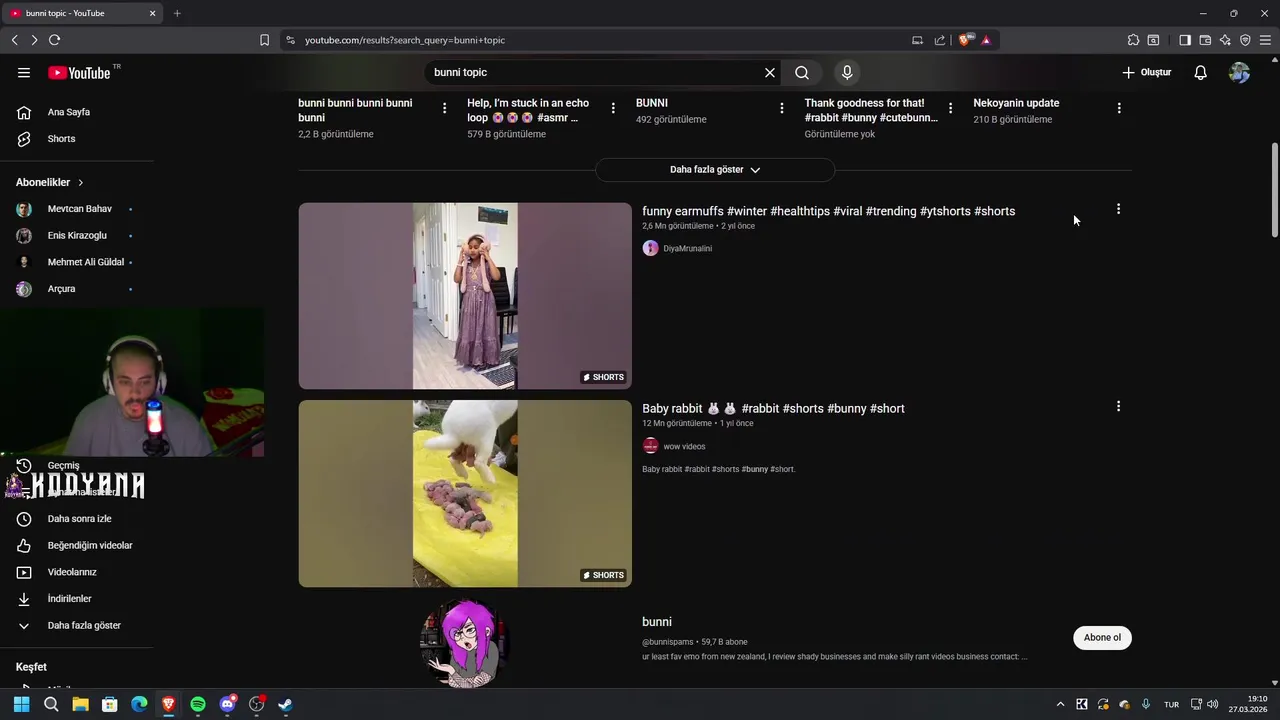Open the 'funny earmuffs #winter' video title
The image size is (1280, 720).
pyautogui.click(x=828, y=211)
